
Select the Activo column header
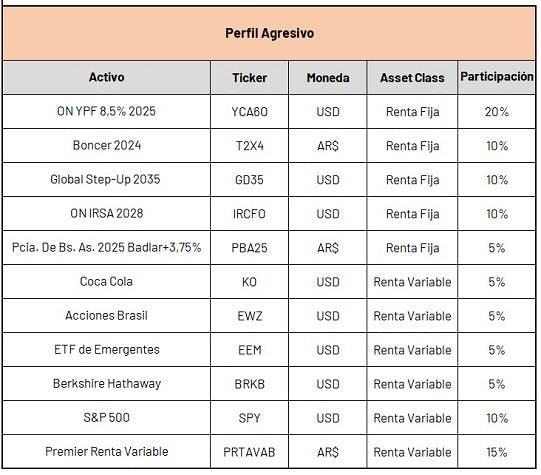(106, 77)
